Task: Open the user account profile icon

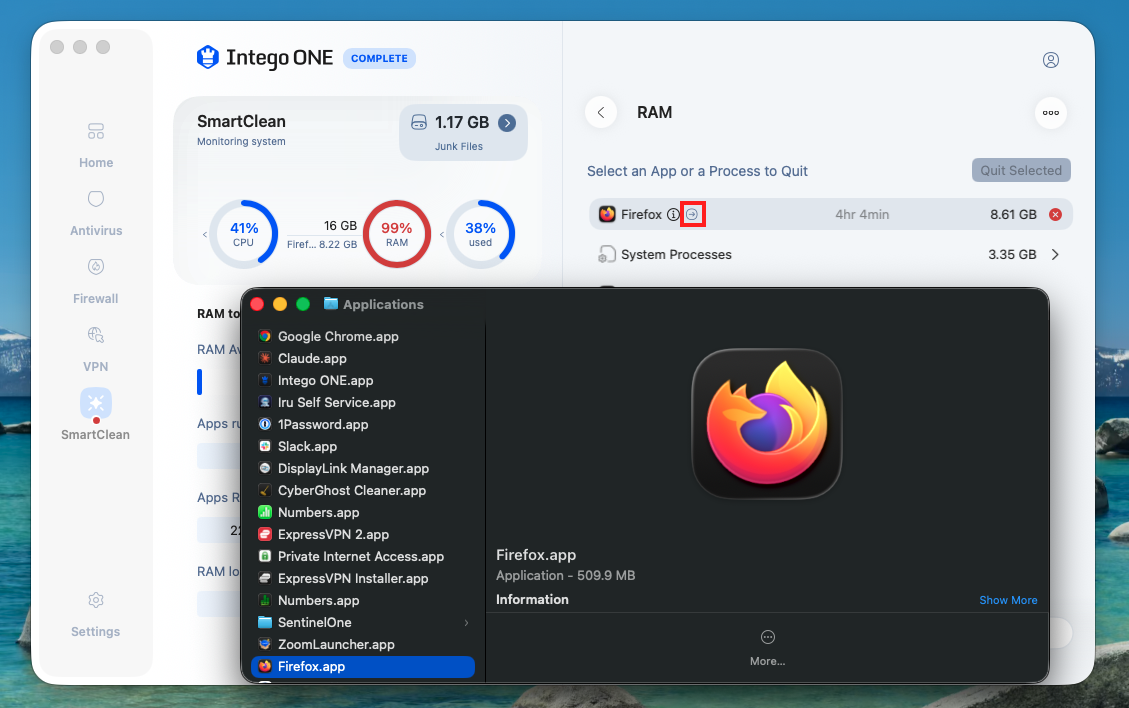Action: (x=1051, y=60)
